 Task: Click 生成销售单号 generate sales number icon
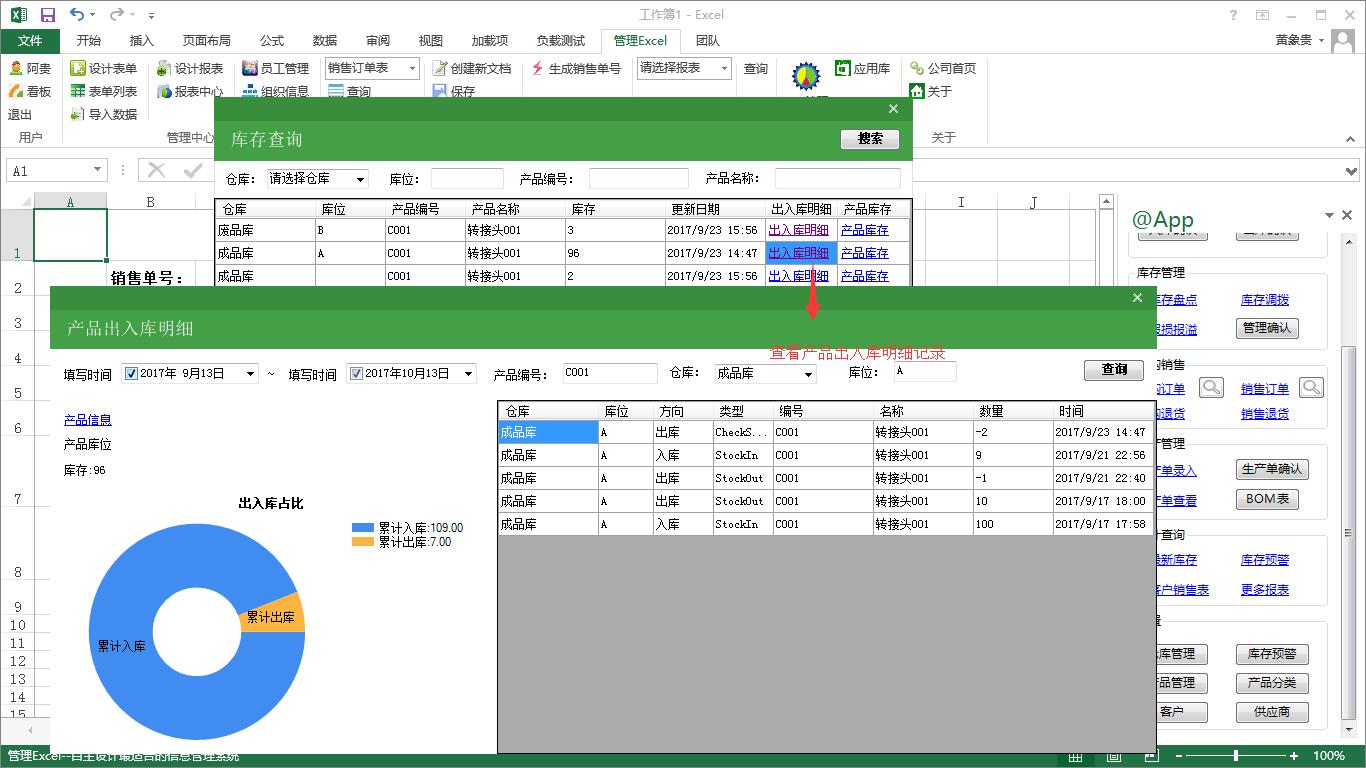pos(538,69)
